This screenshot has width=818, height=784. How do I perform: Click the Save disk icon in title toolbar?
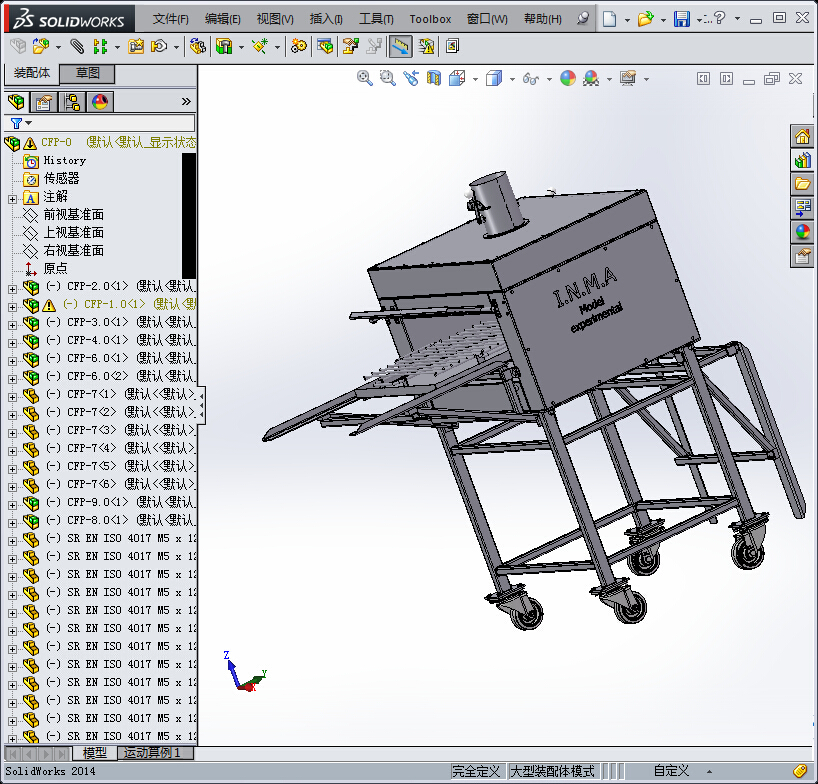pos(682,19)
